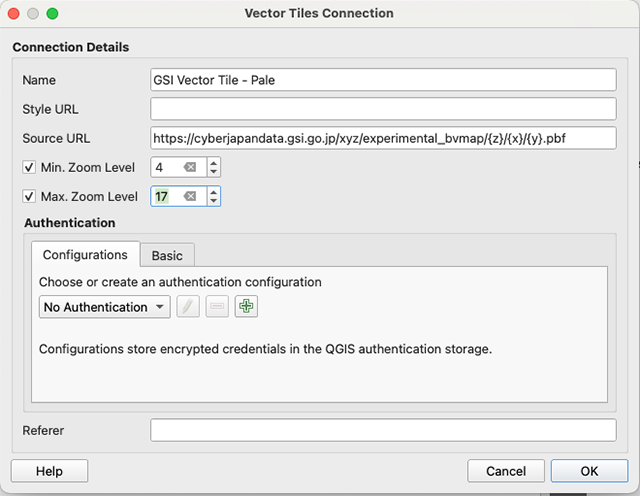Viewport: 640px width, 496px height.
Task: Click the Authentication section label
Action: (70, 222)
